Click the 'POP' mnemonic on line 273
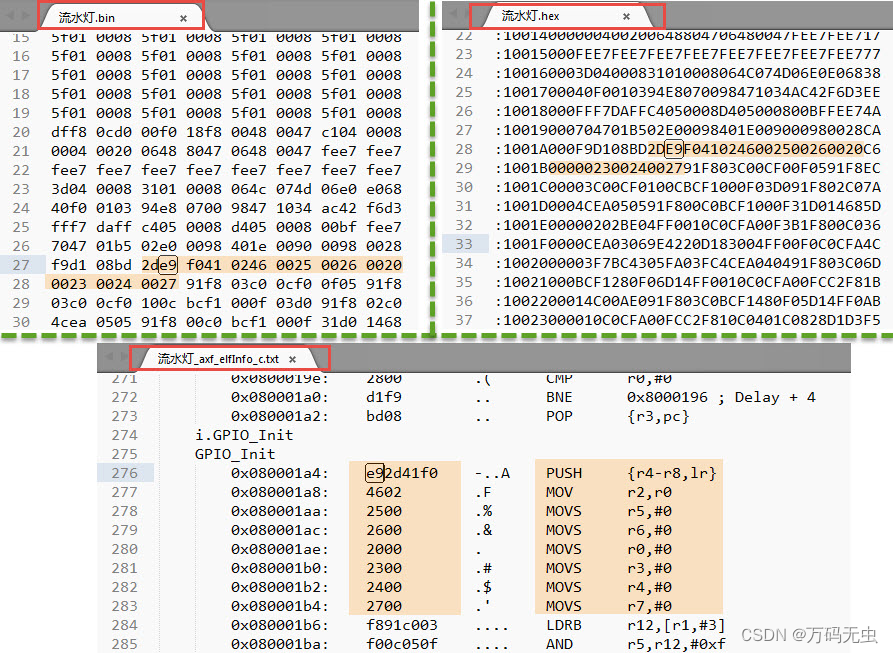This screenshot has height=653, width=893. click(x=559, y=416)
